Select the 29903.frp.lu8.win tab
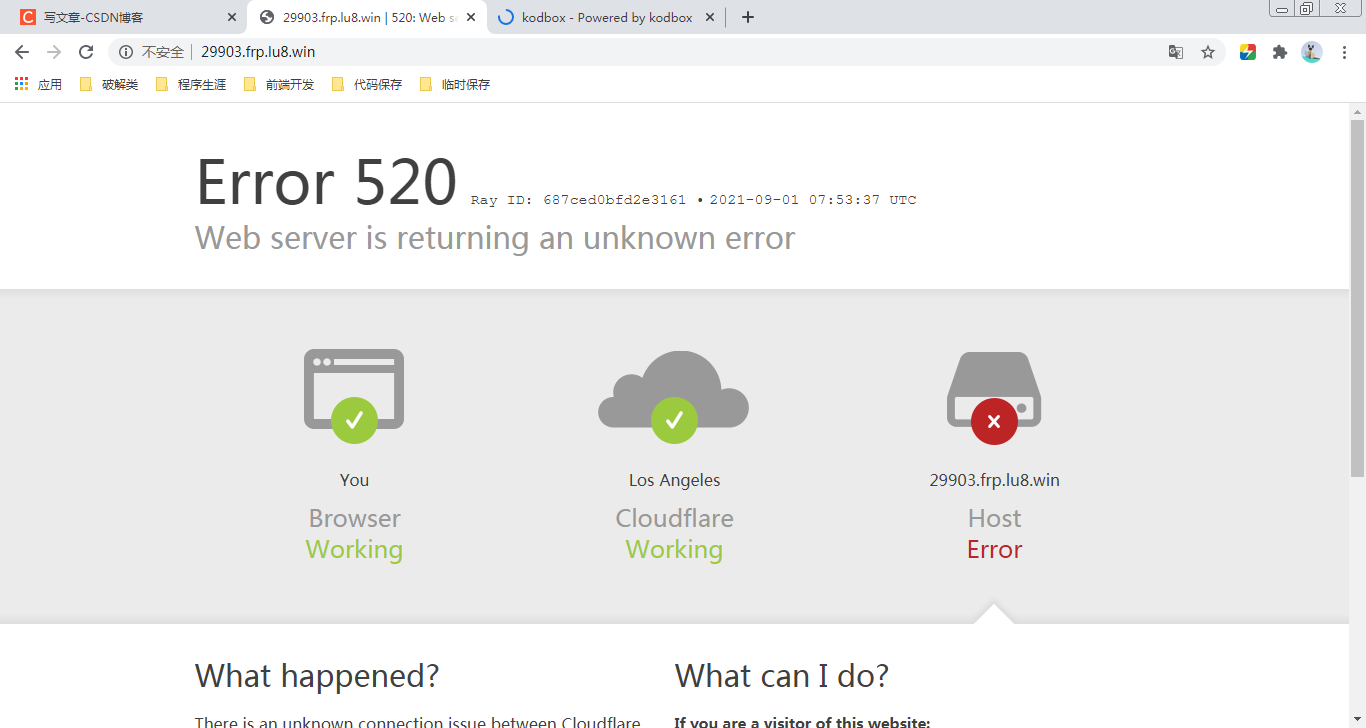This screenshot has height=728, width=1366. (365, 17)
